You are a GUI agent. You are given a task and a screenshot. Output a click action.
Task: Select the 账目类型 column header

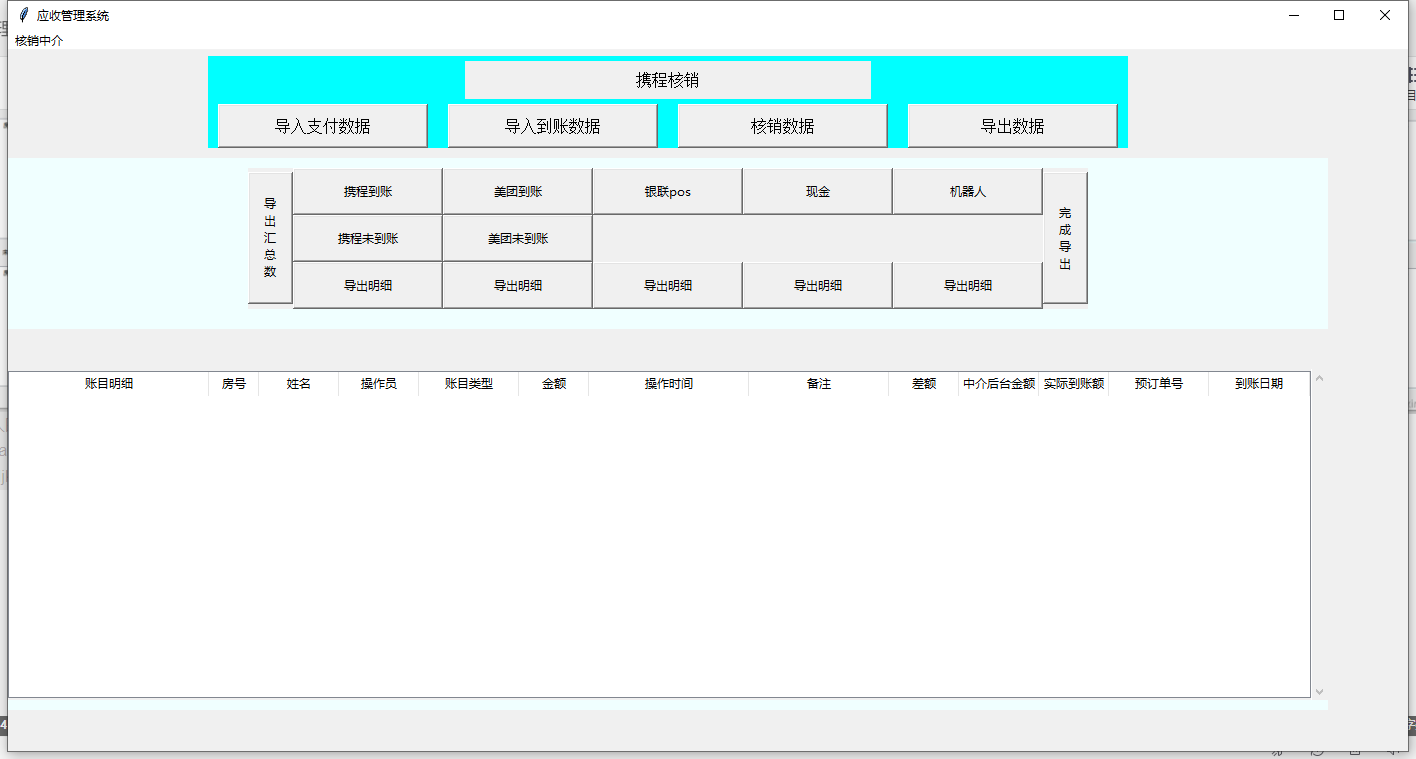tap(469, 384)
